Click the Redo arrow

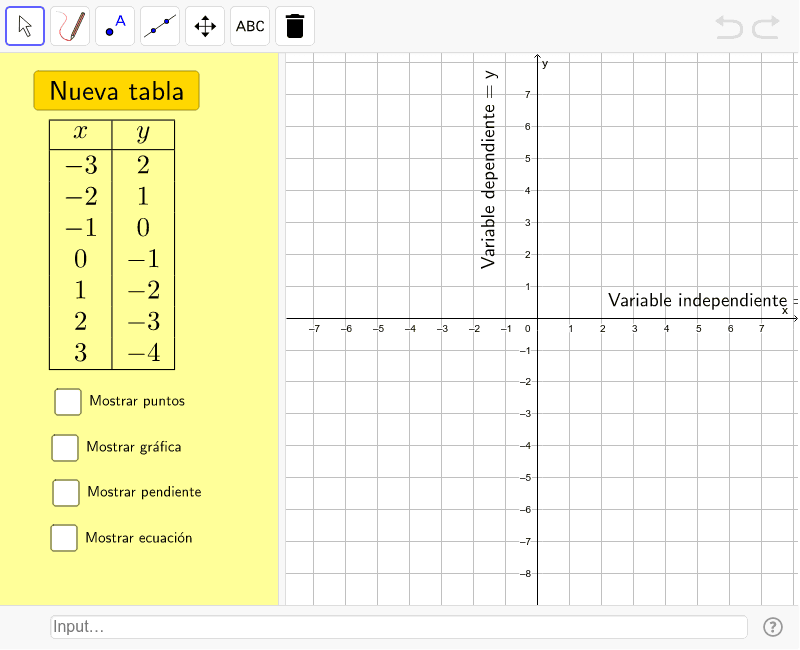tap(766, 27)
